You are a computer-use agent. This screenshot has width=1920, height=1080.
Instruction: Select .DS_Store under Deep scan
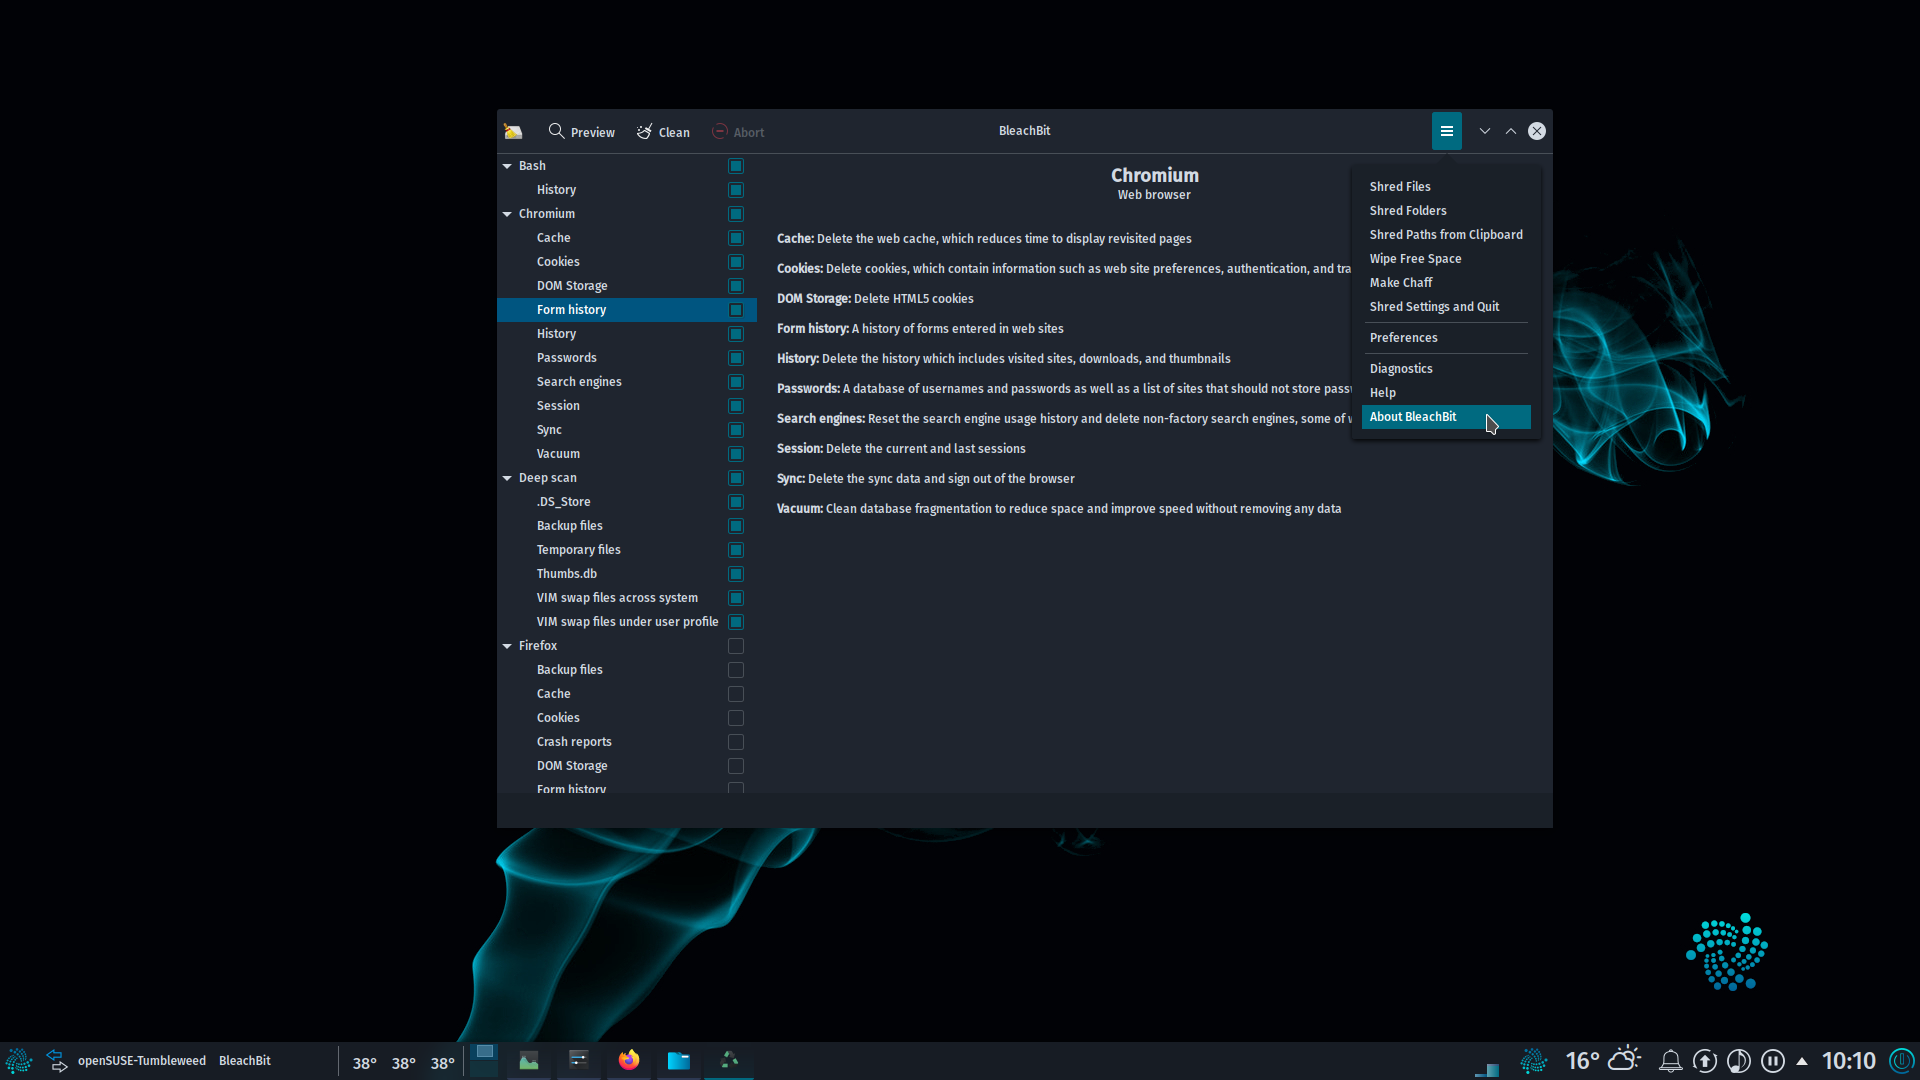(627, 502)
